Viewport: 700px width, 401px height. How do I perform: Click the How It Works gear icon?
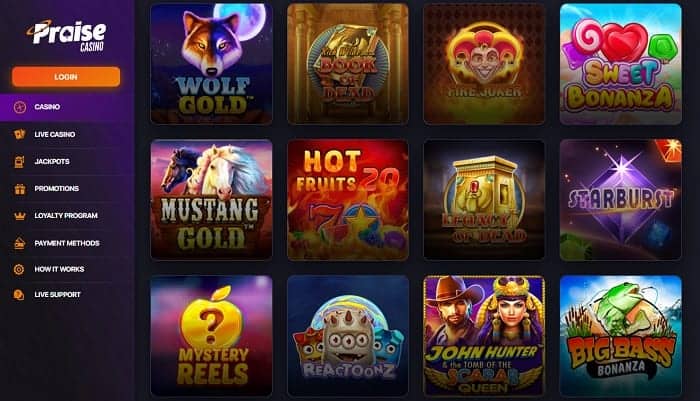(19, 269)
